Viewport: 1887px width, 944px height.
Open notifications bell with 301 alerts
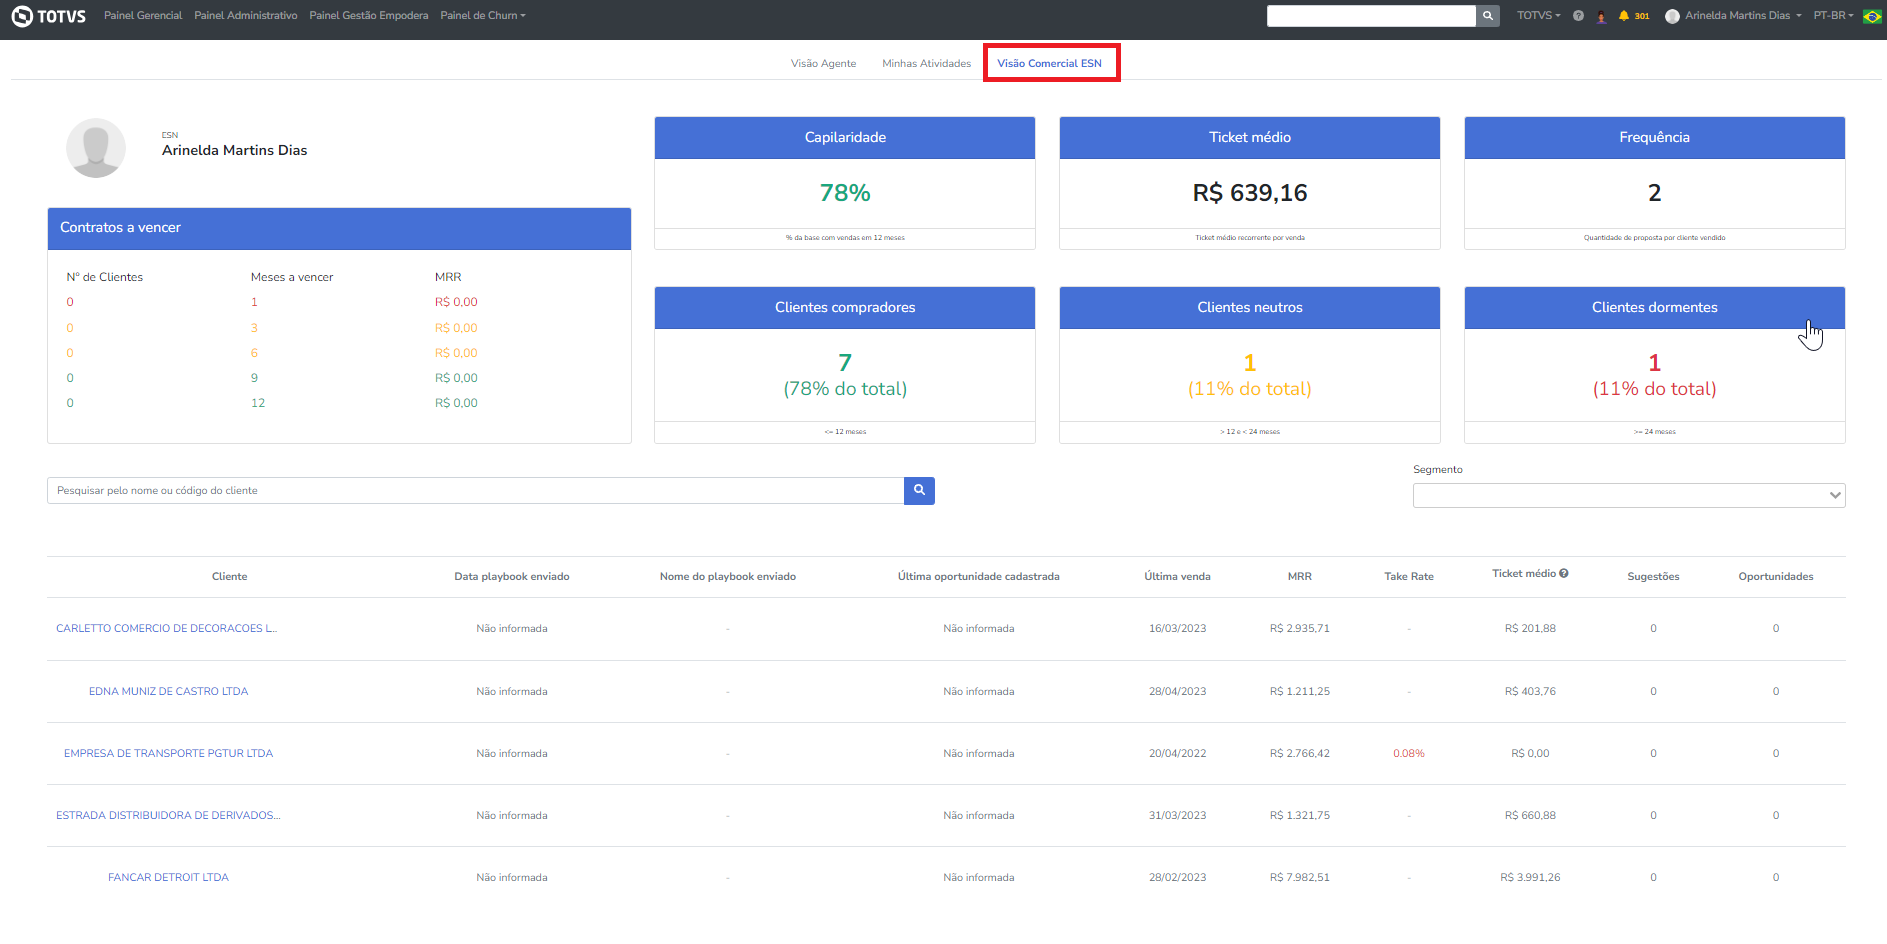[1634, 16]
